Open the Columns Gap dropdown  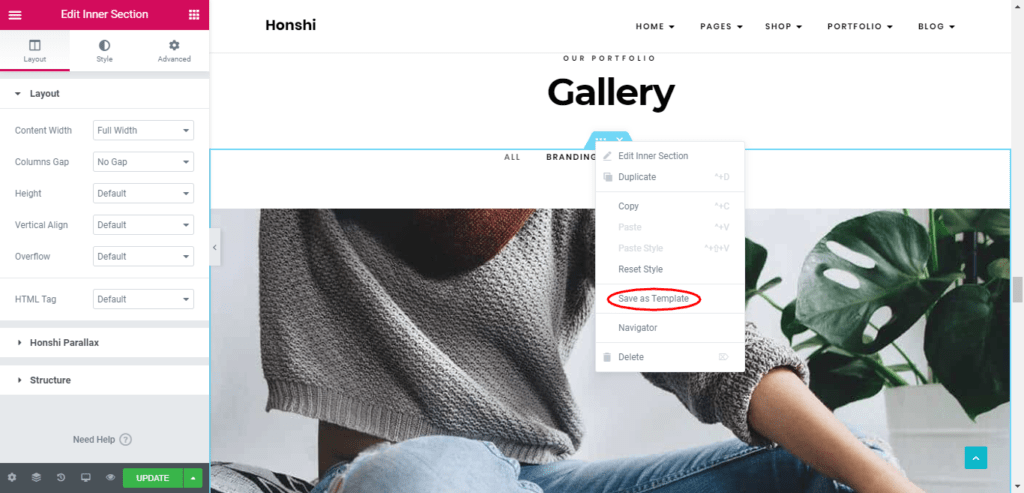click(143, 161)
